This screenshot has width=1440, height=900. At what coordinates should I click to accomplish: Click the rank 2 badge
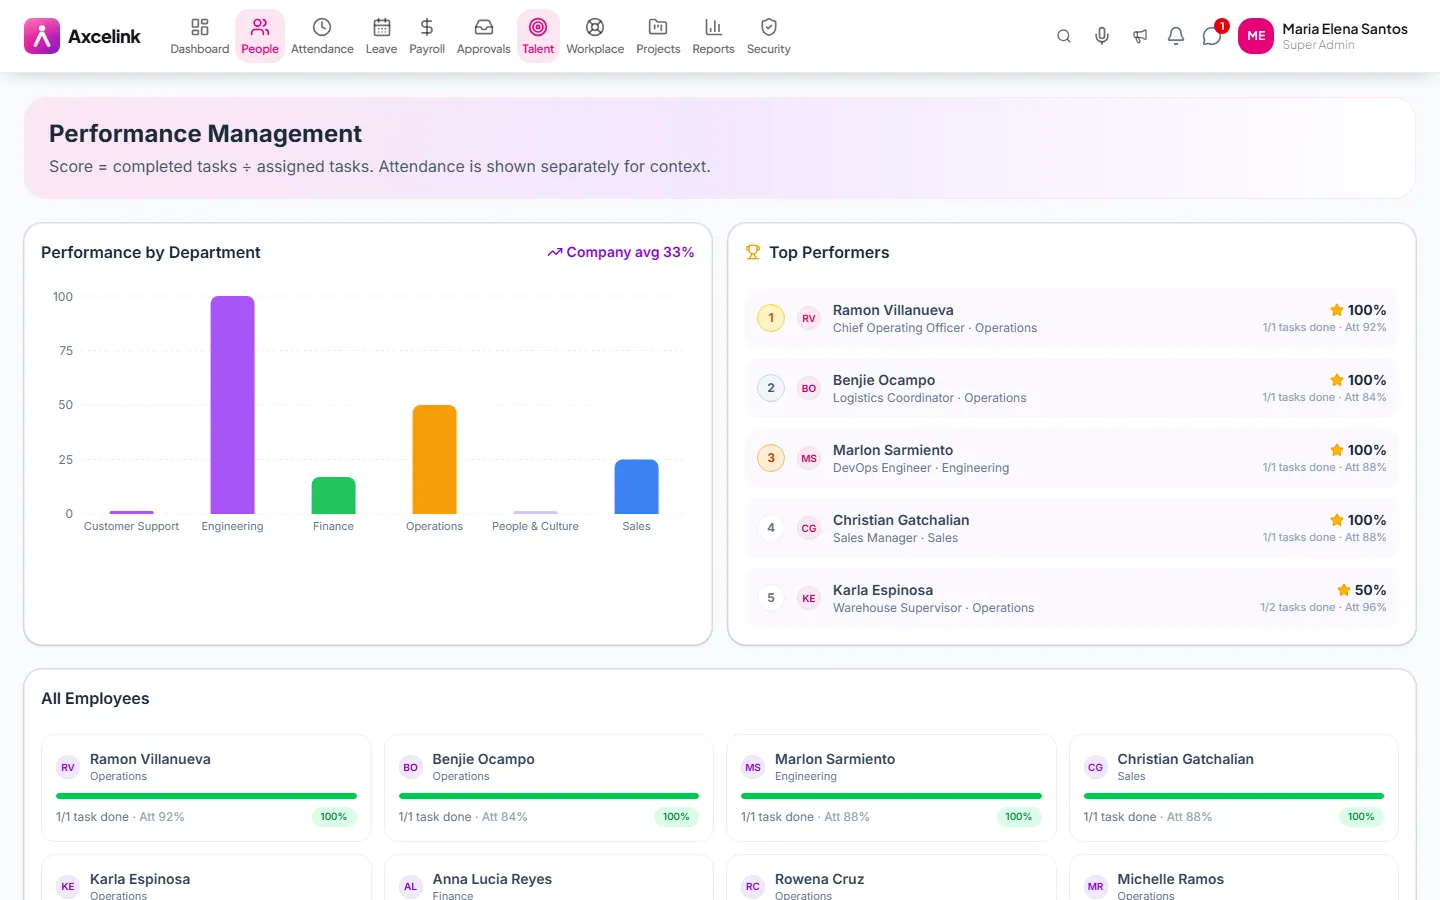771,388
